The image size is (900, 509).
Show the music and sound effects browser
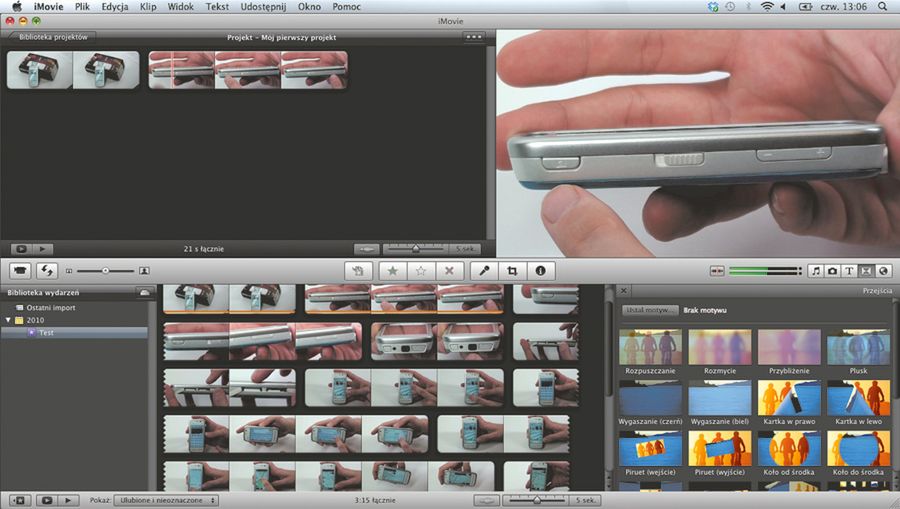point(816,271)
